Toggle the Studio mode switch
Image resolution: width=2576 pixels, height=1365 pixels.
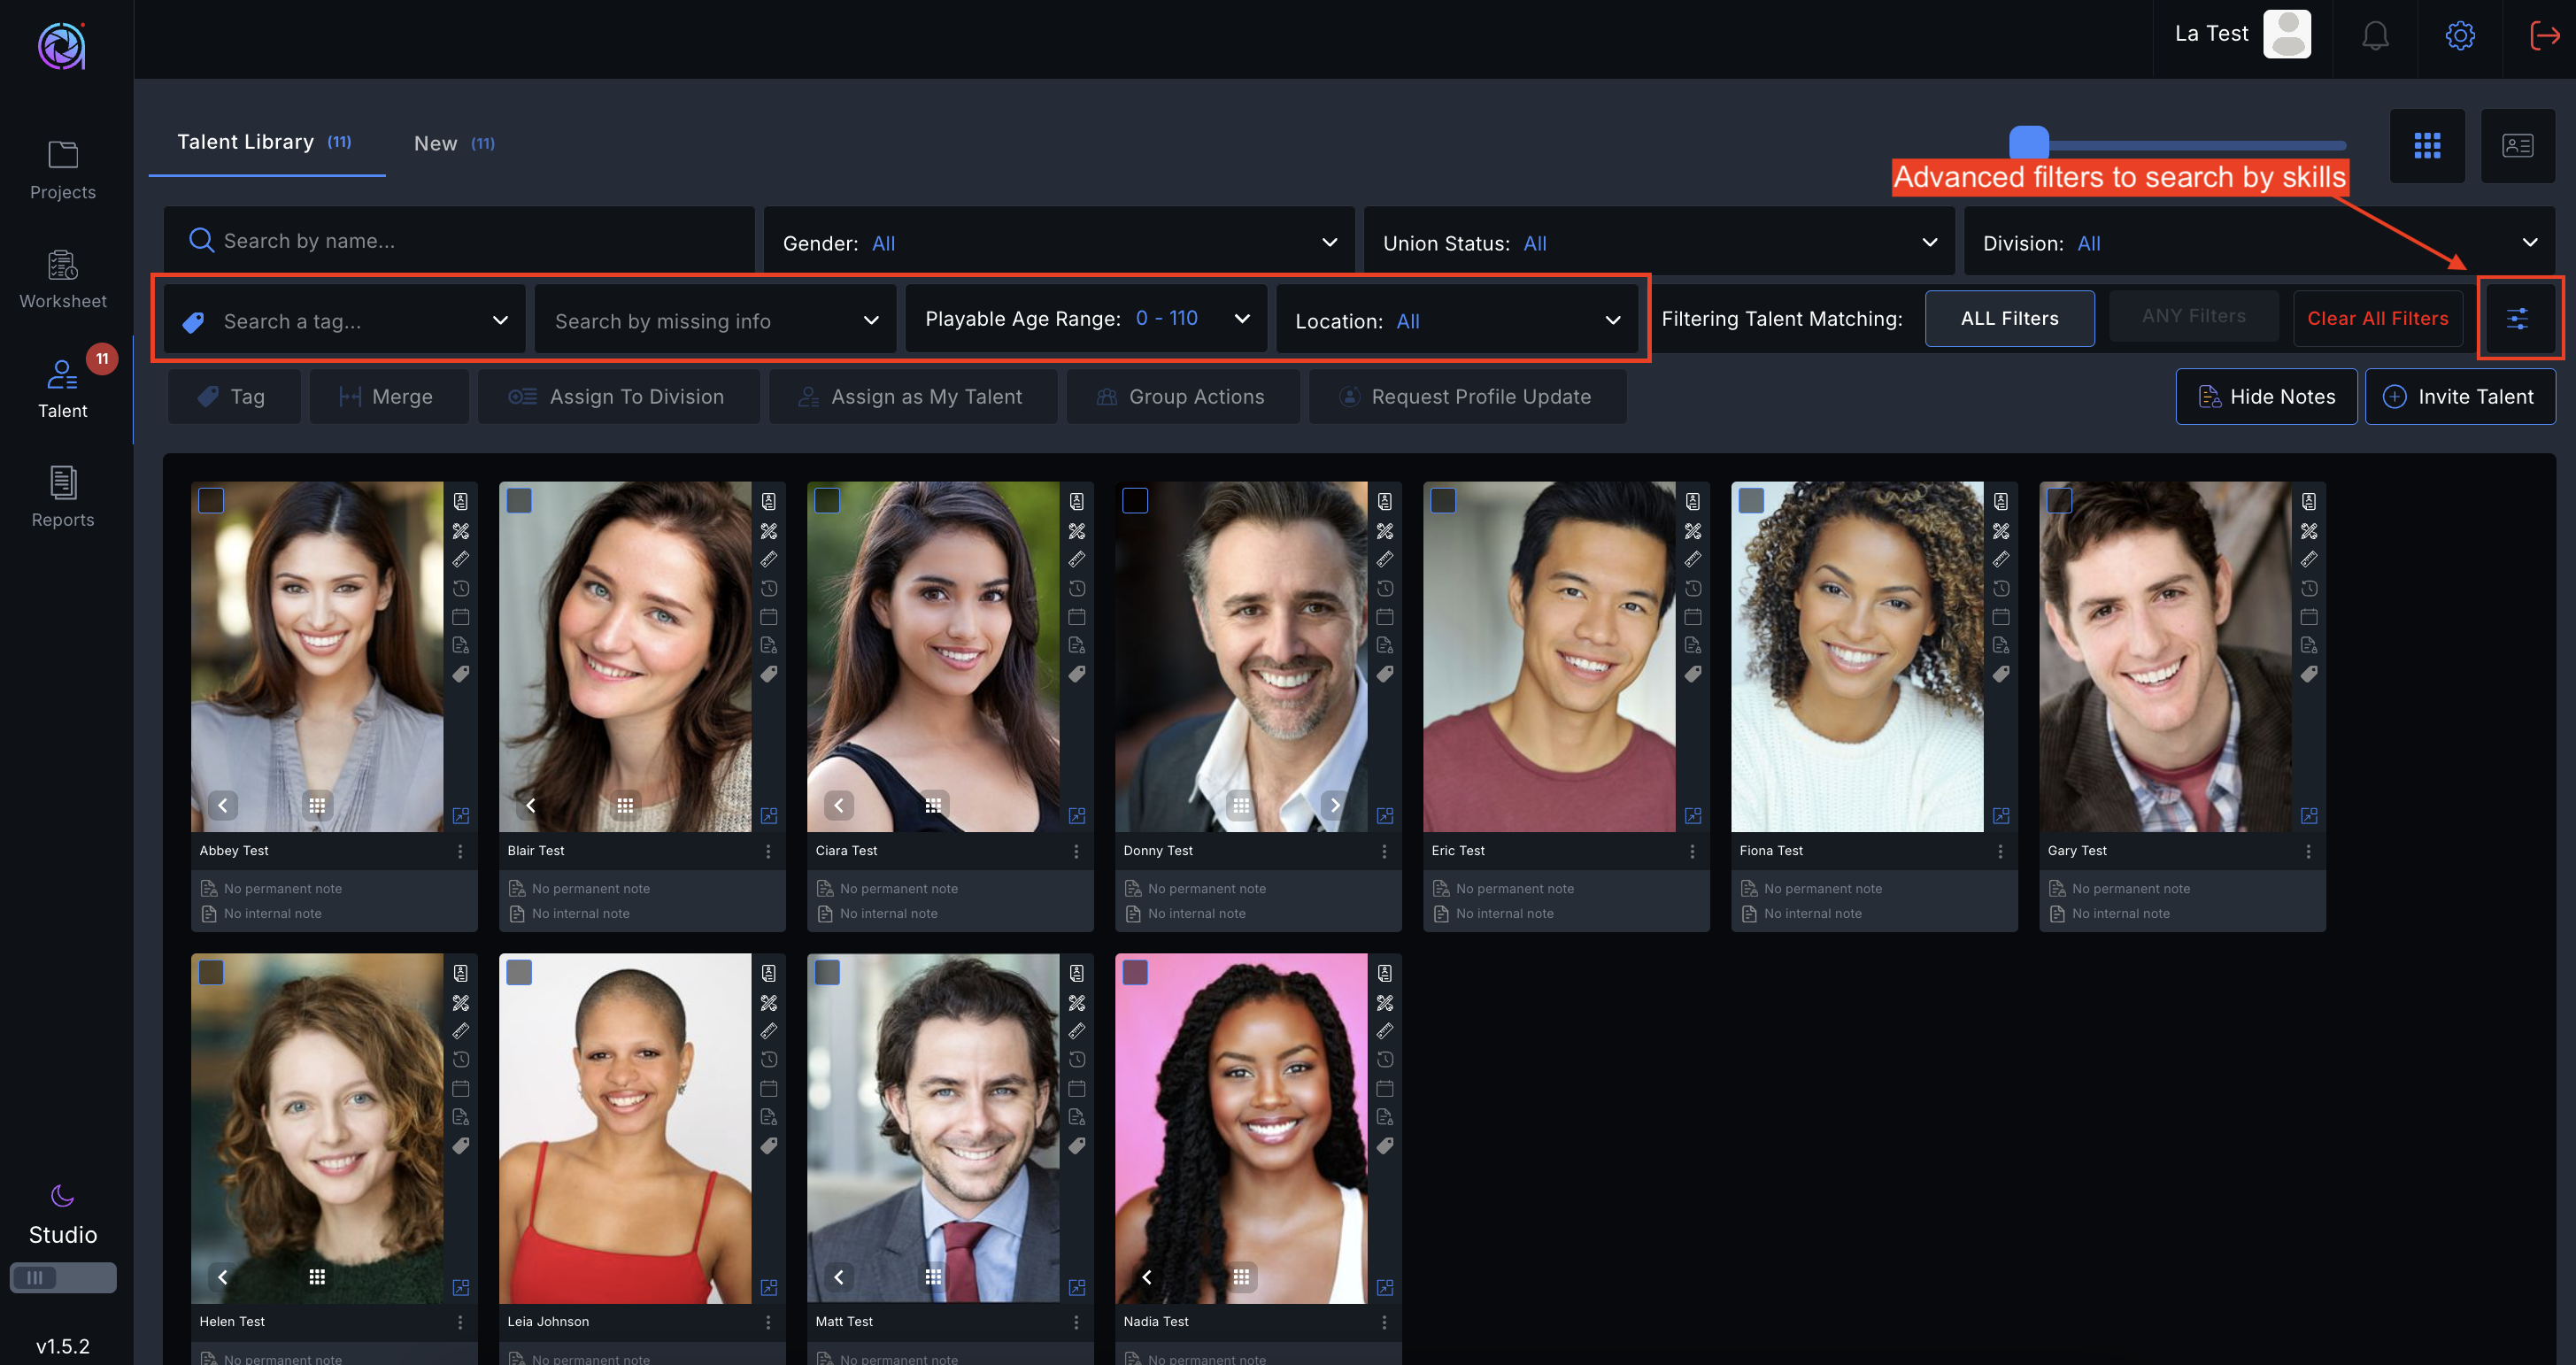tap(63, 1277)
